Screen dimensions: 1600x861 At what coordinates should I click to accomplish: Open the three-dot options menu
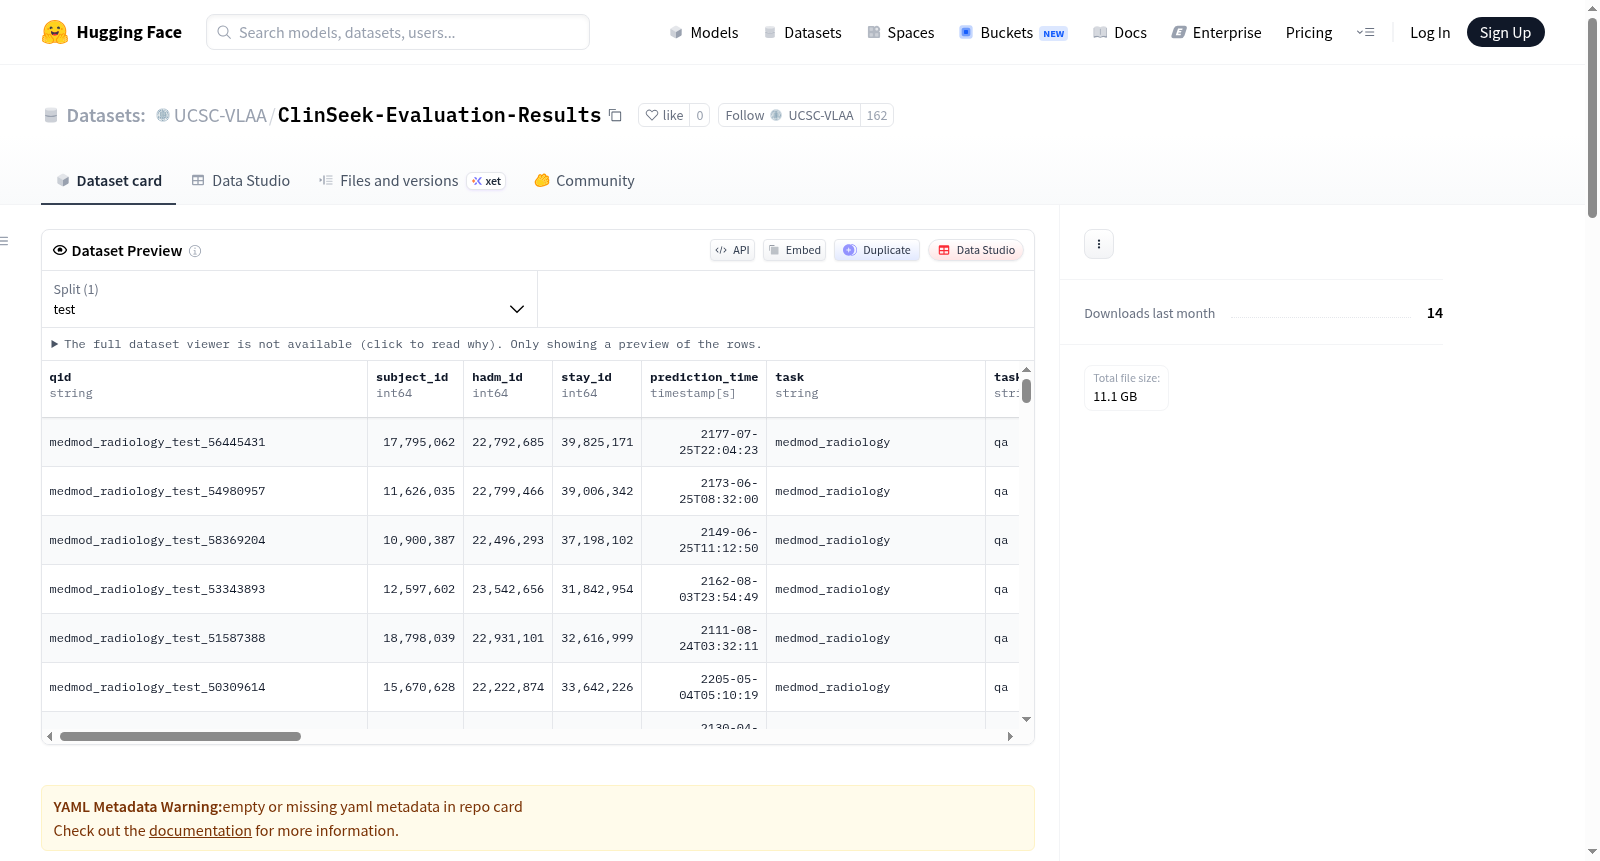[x=1099, y=244]
